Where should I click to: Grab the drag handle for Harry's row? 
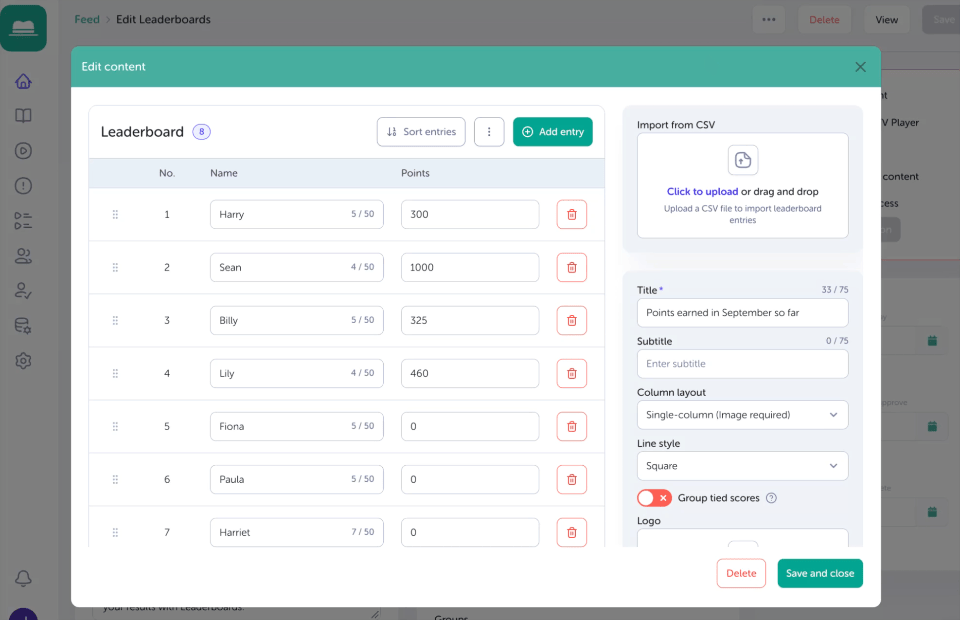pos(115,214)
